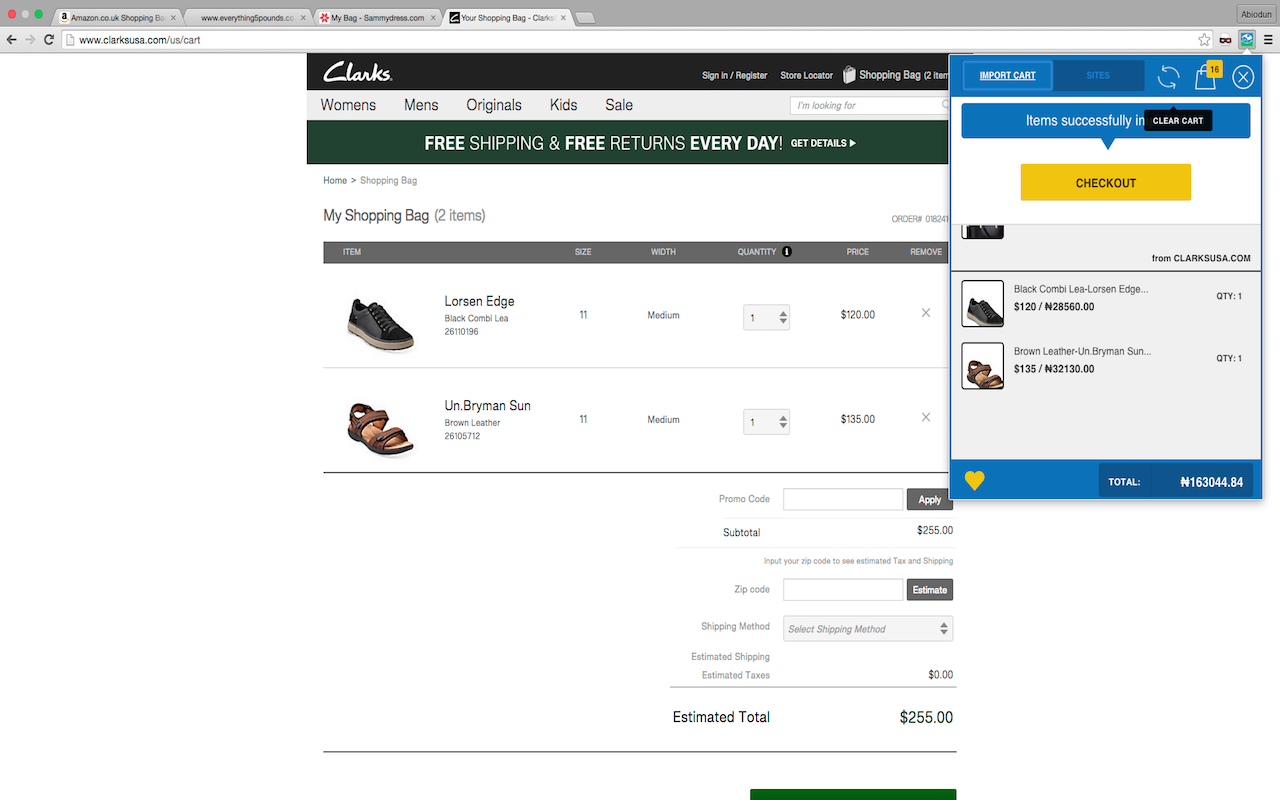The image size is (1280, 800).
Task: Select SITES tab in extension
Action: coord(1098,76)
